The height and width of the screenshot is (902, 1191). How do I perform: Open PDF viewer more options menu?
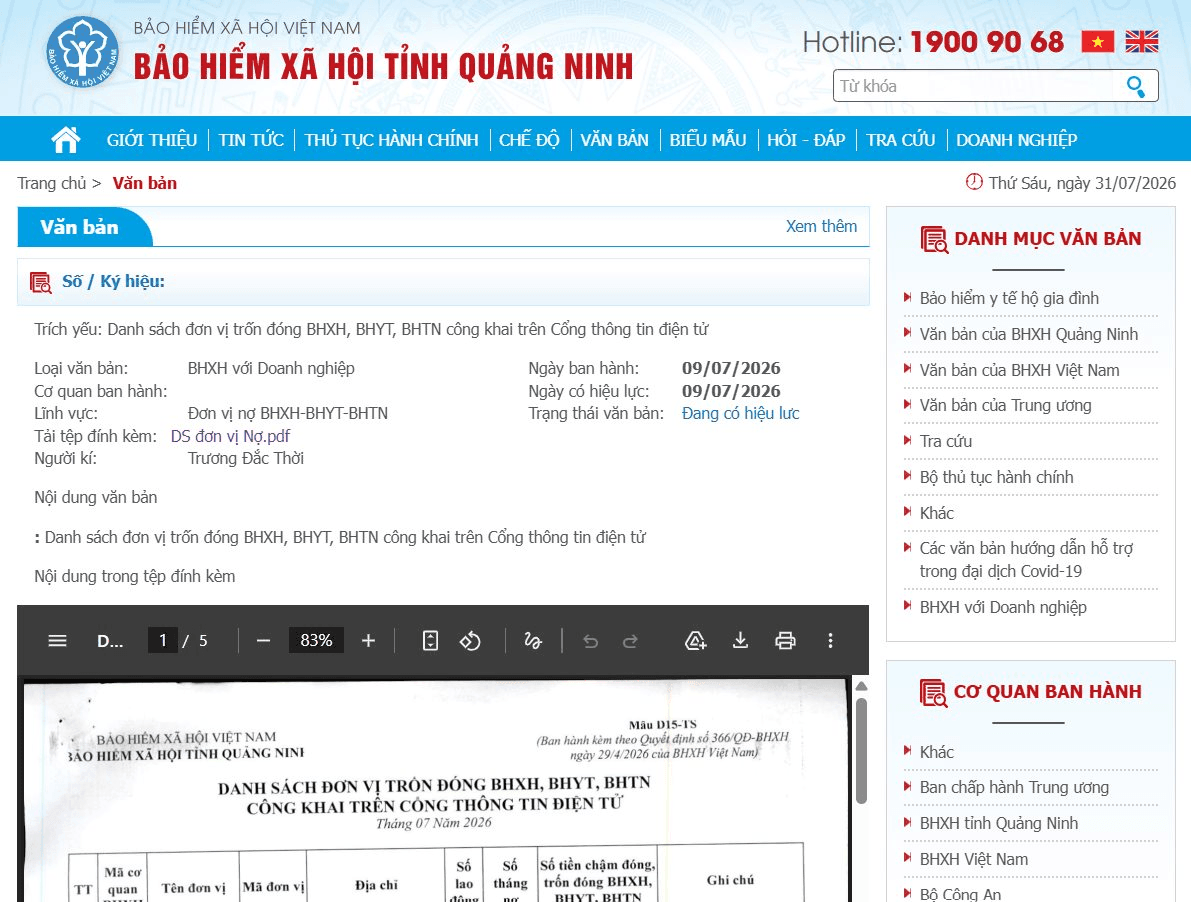830,641
